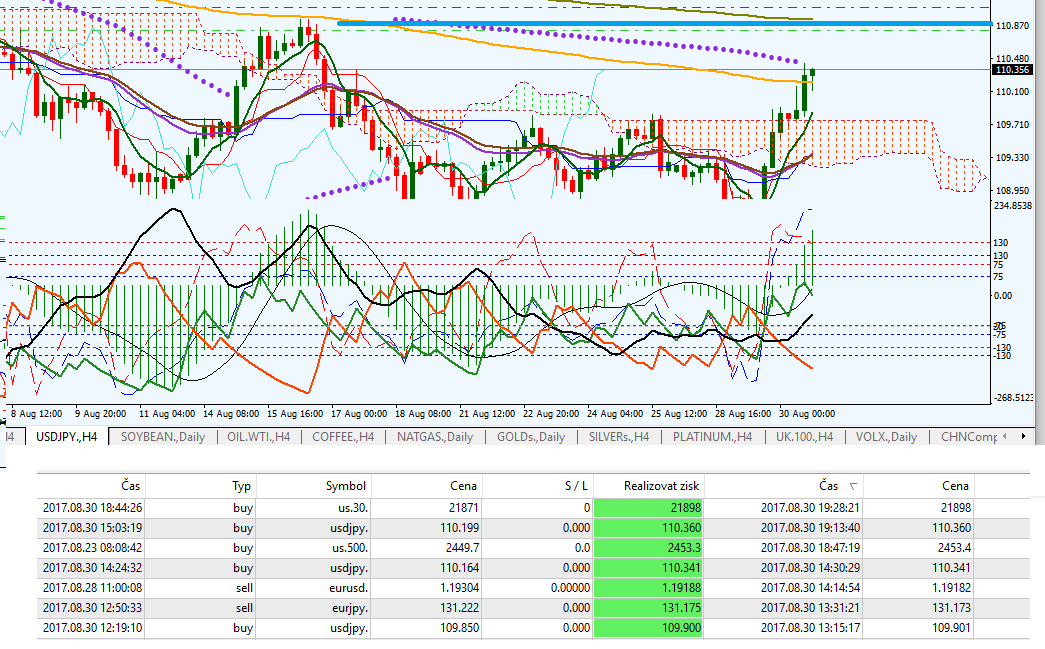
Task: Go to the NATGAS.,Daily tab
Action: pyautogui.click(x=435, y=437)
